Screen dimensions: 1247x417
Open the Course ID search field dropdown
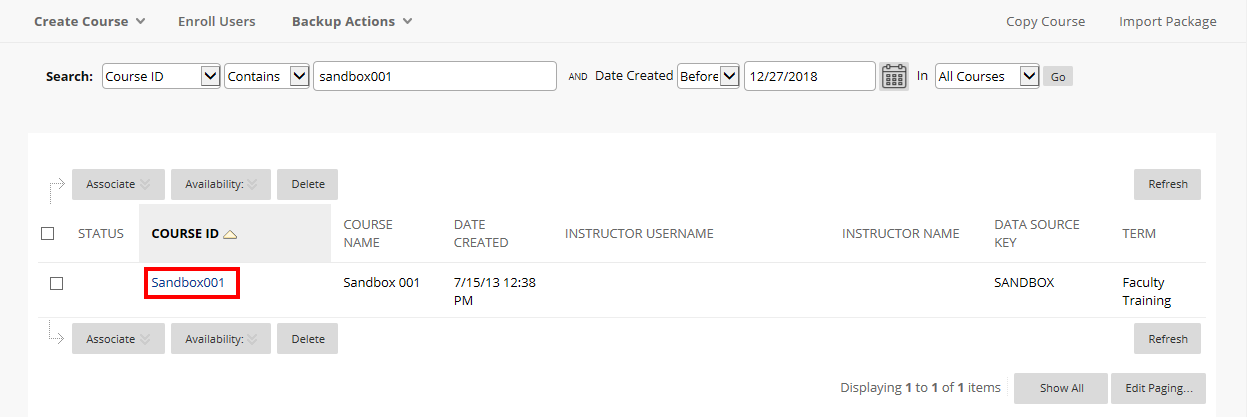(161, 76)
